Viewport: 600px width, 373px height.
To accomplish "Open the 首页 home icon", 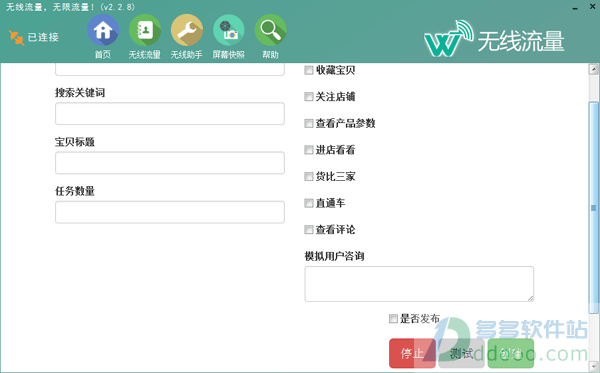I will (x=103, y=30).
